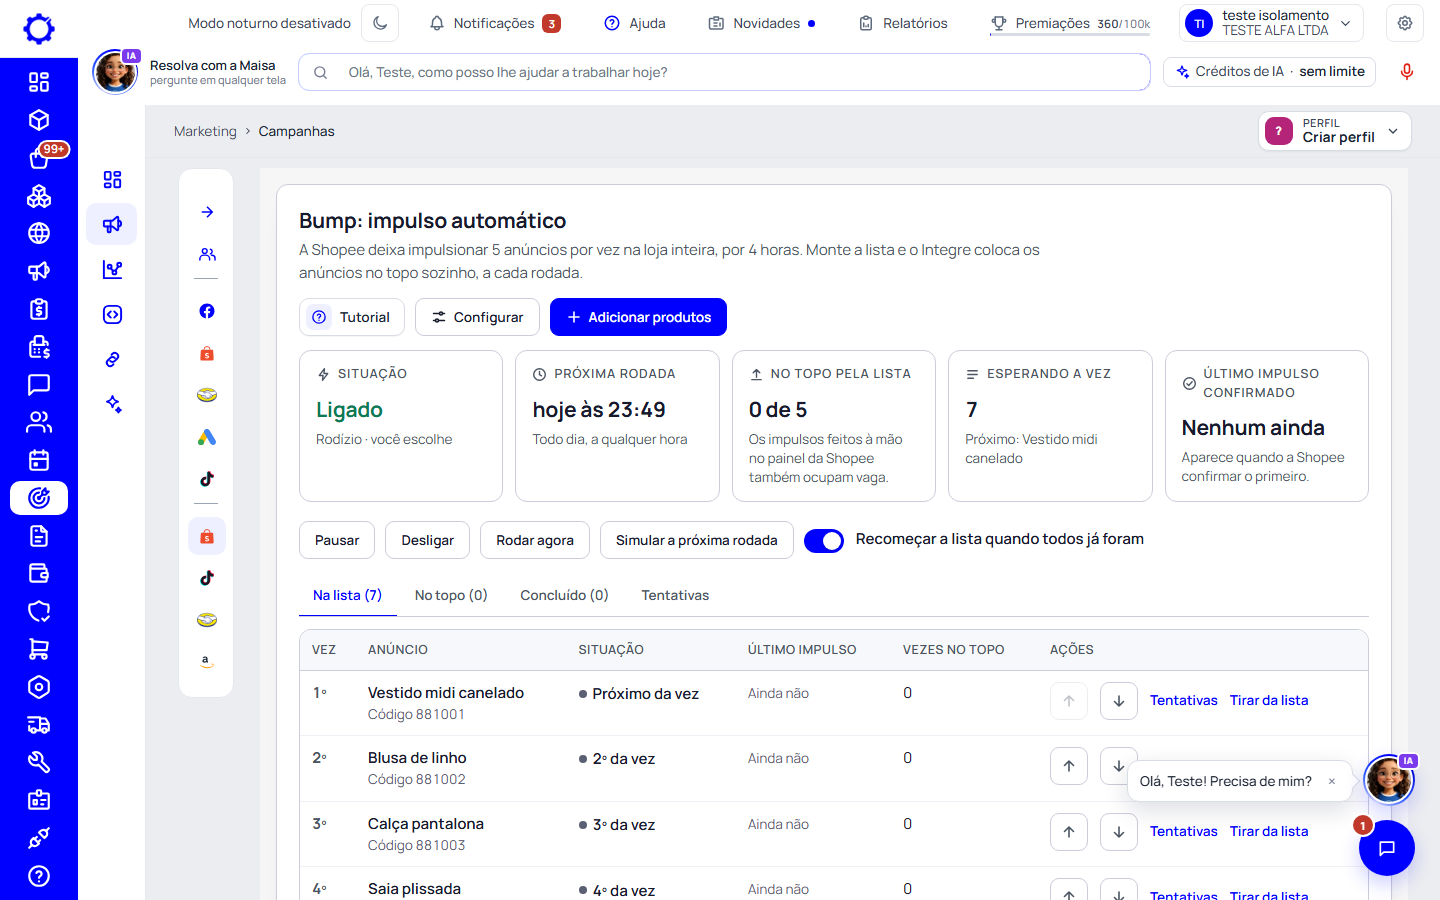Select the 'Na lista (7)' tab
The image size is (1440, 900).
[x=347, y=595]
